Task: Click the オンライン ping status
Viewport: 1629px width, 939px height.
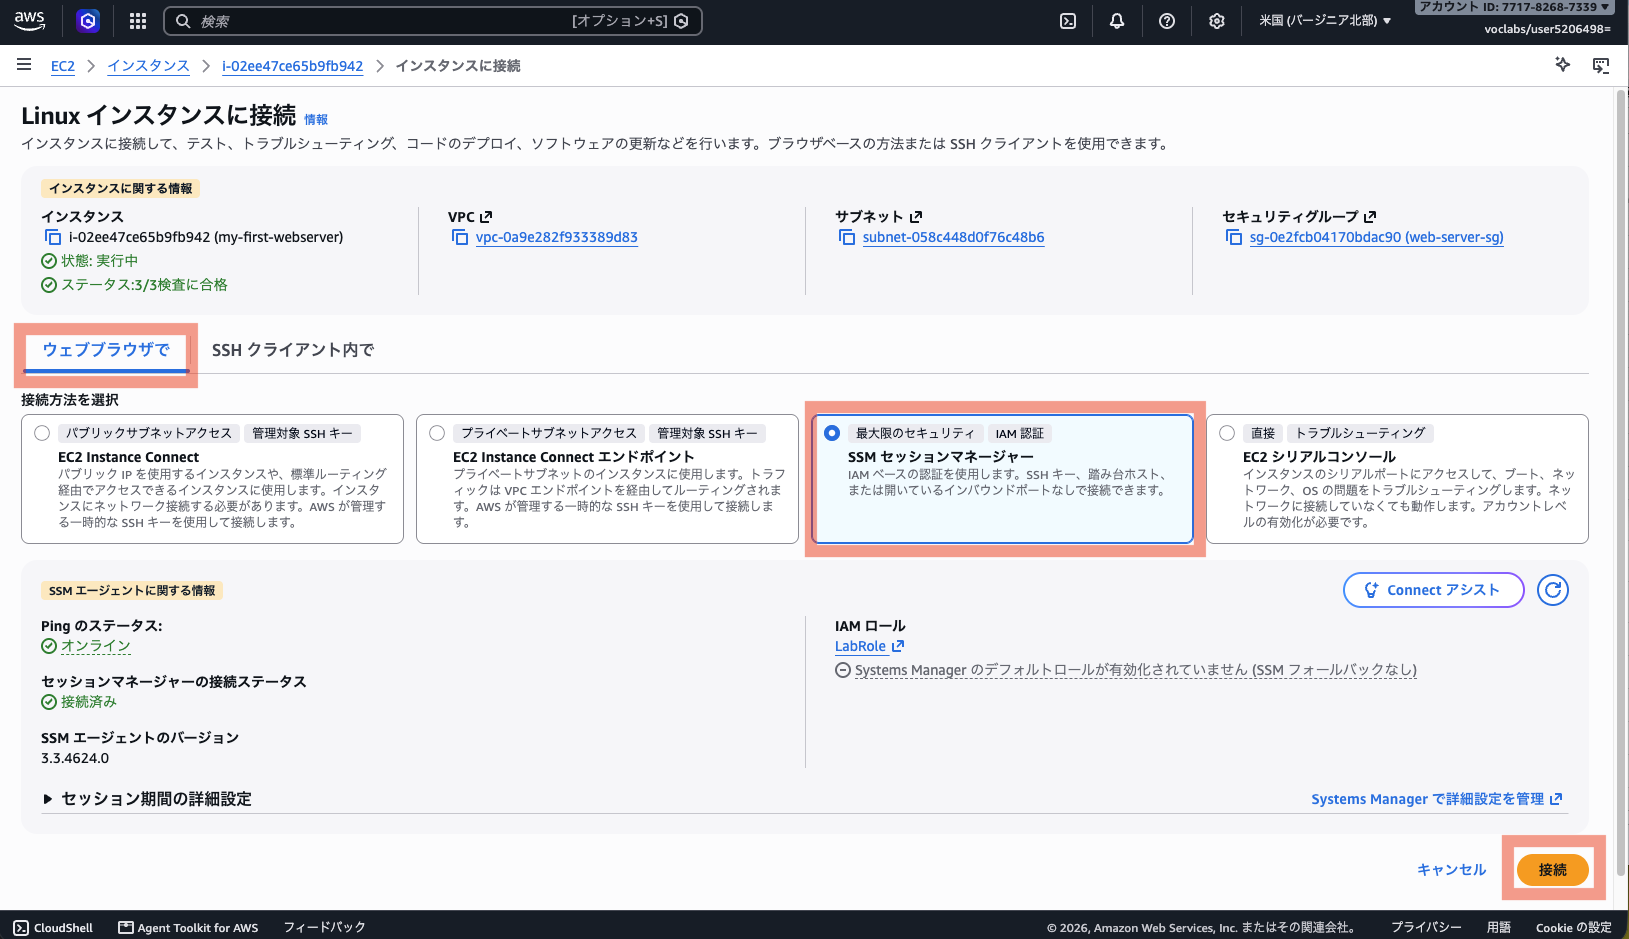Action: coord(96,646)
